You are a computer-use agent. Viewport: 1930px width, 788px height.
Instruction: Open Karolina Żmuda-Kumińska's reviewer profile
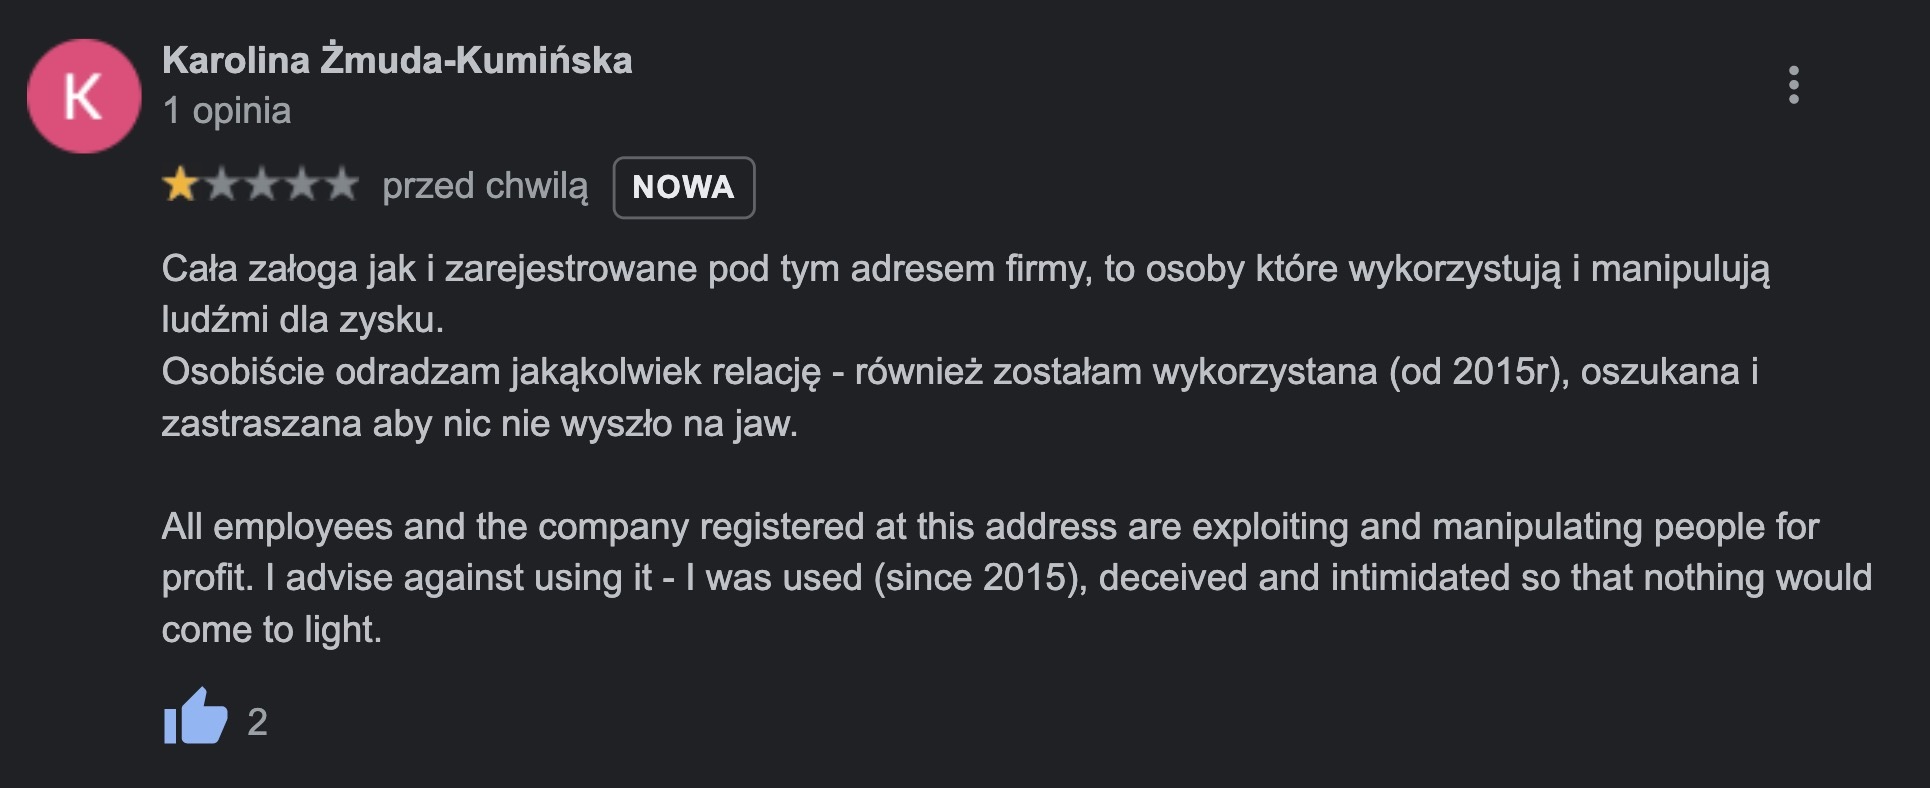(397, 60)
